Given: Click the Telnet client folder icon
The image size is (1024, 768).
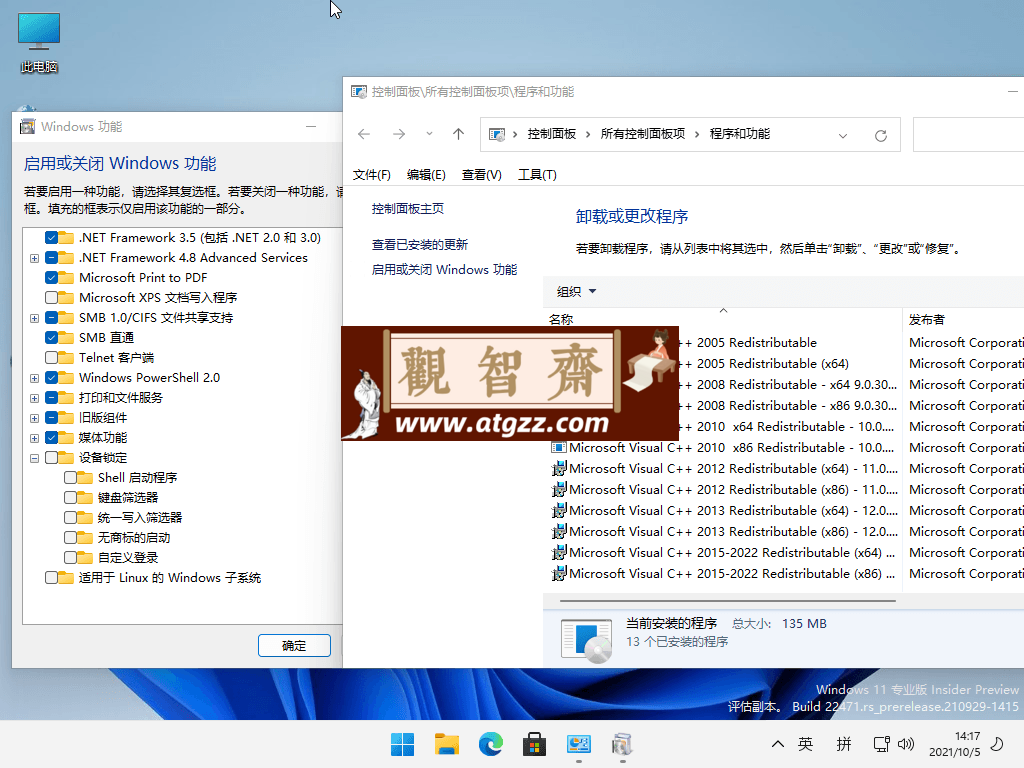Looking at the screenshot, I should click(65, 357).
